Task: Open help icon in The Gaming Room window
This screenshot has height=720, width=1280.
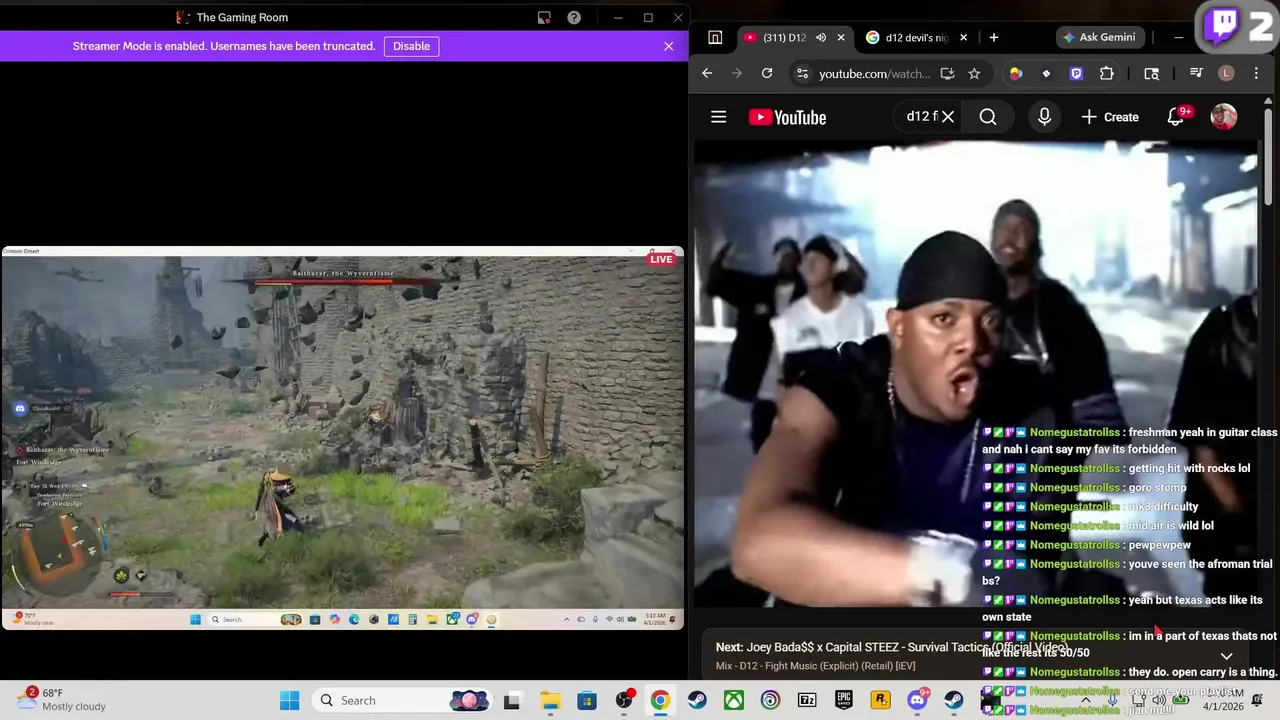Action: point(574,17)
